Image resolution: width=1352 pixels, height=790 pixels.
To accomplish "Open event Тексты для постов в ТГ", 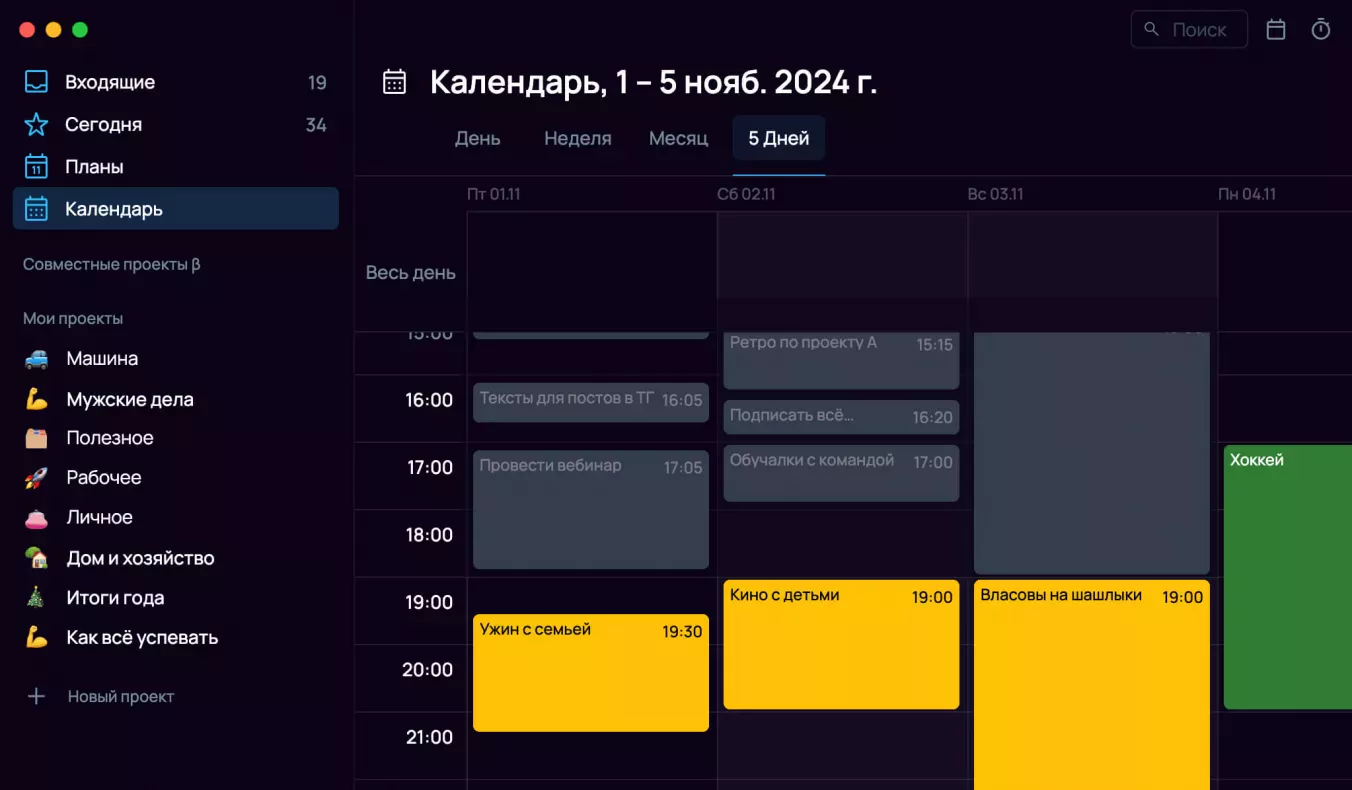I will pos(591,401).
